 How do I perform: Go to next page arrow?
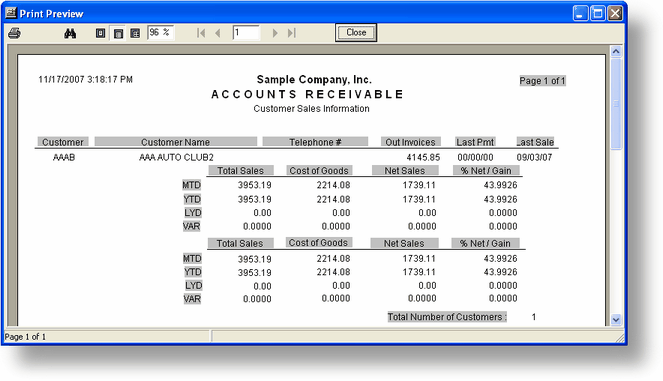pos(275,33)
